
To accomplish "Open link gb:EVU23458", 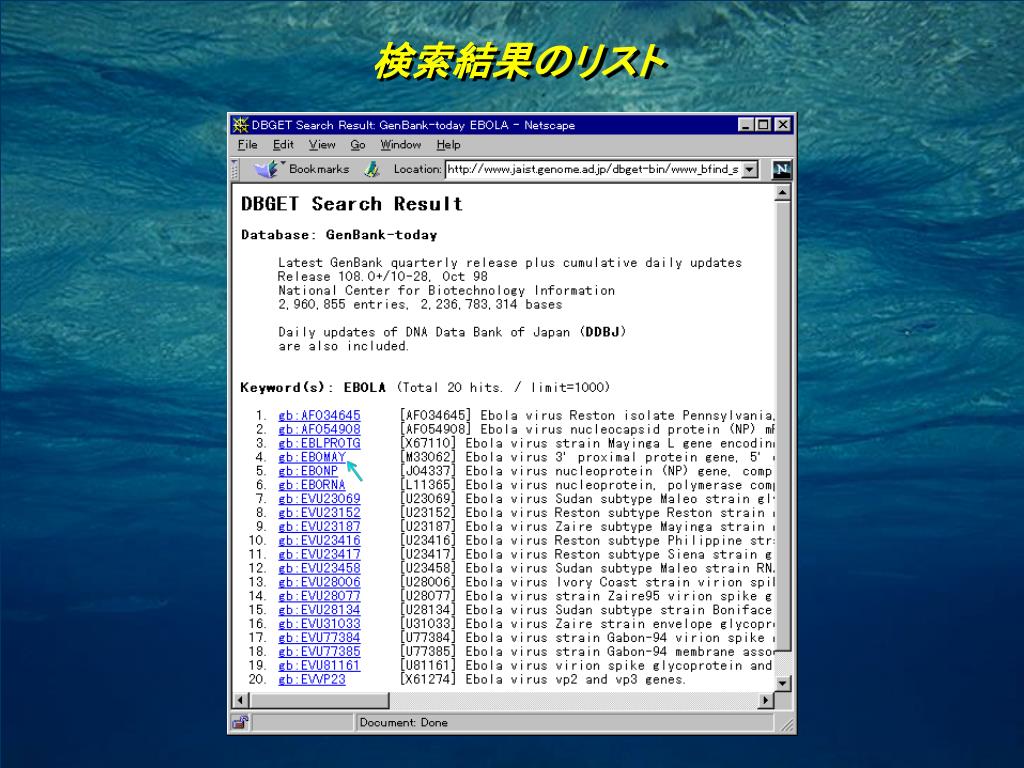I will pos(319,568).
